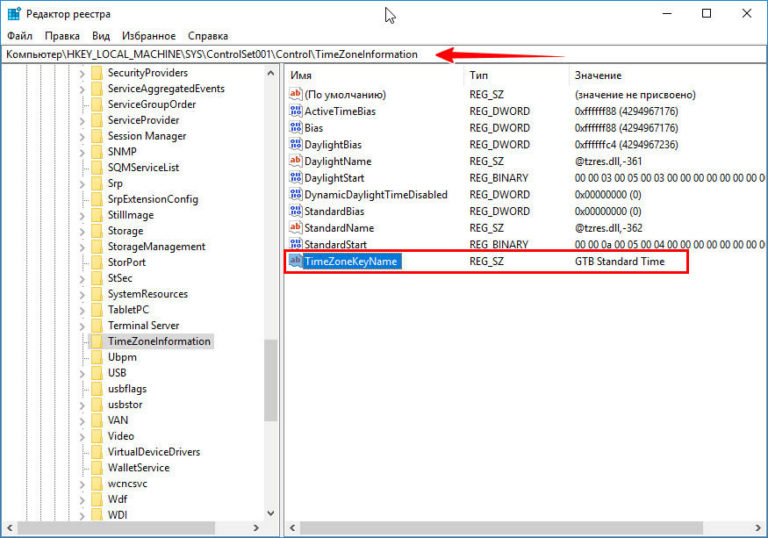Click the TimeZoneKeyName value icon
The width and height of the screenshot is (768, 538).
pyautogui.click(x=295, y=261)
